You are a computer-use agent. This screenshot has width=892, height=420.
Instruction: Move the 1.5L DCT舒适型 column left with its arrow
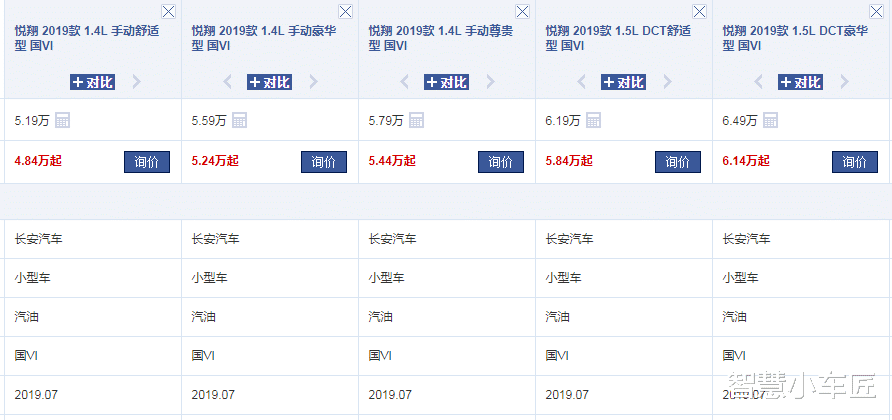click(x=581, y=82)
